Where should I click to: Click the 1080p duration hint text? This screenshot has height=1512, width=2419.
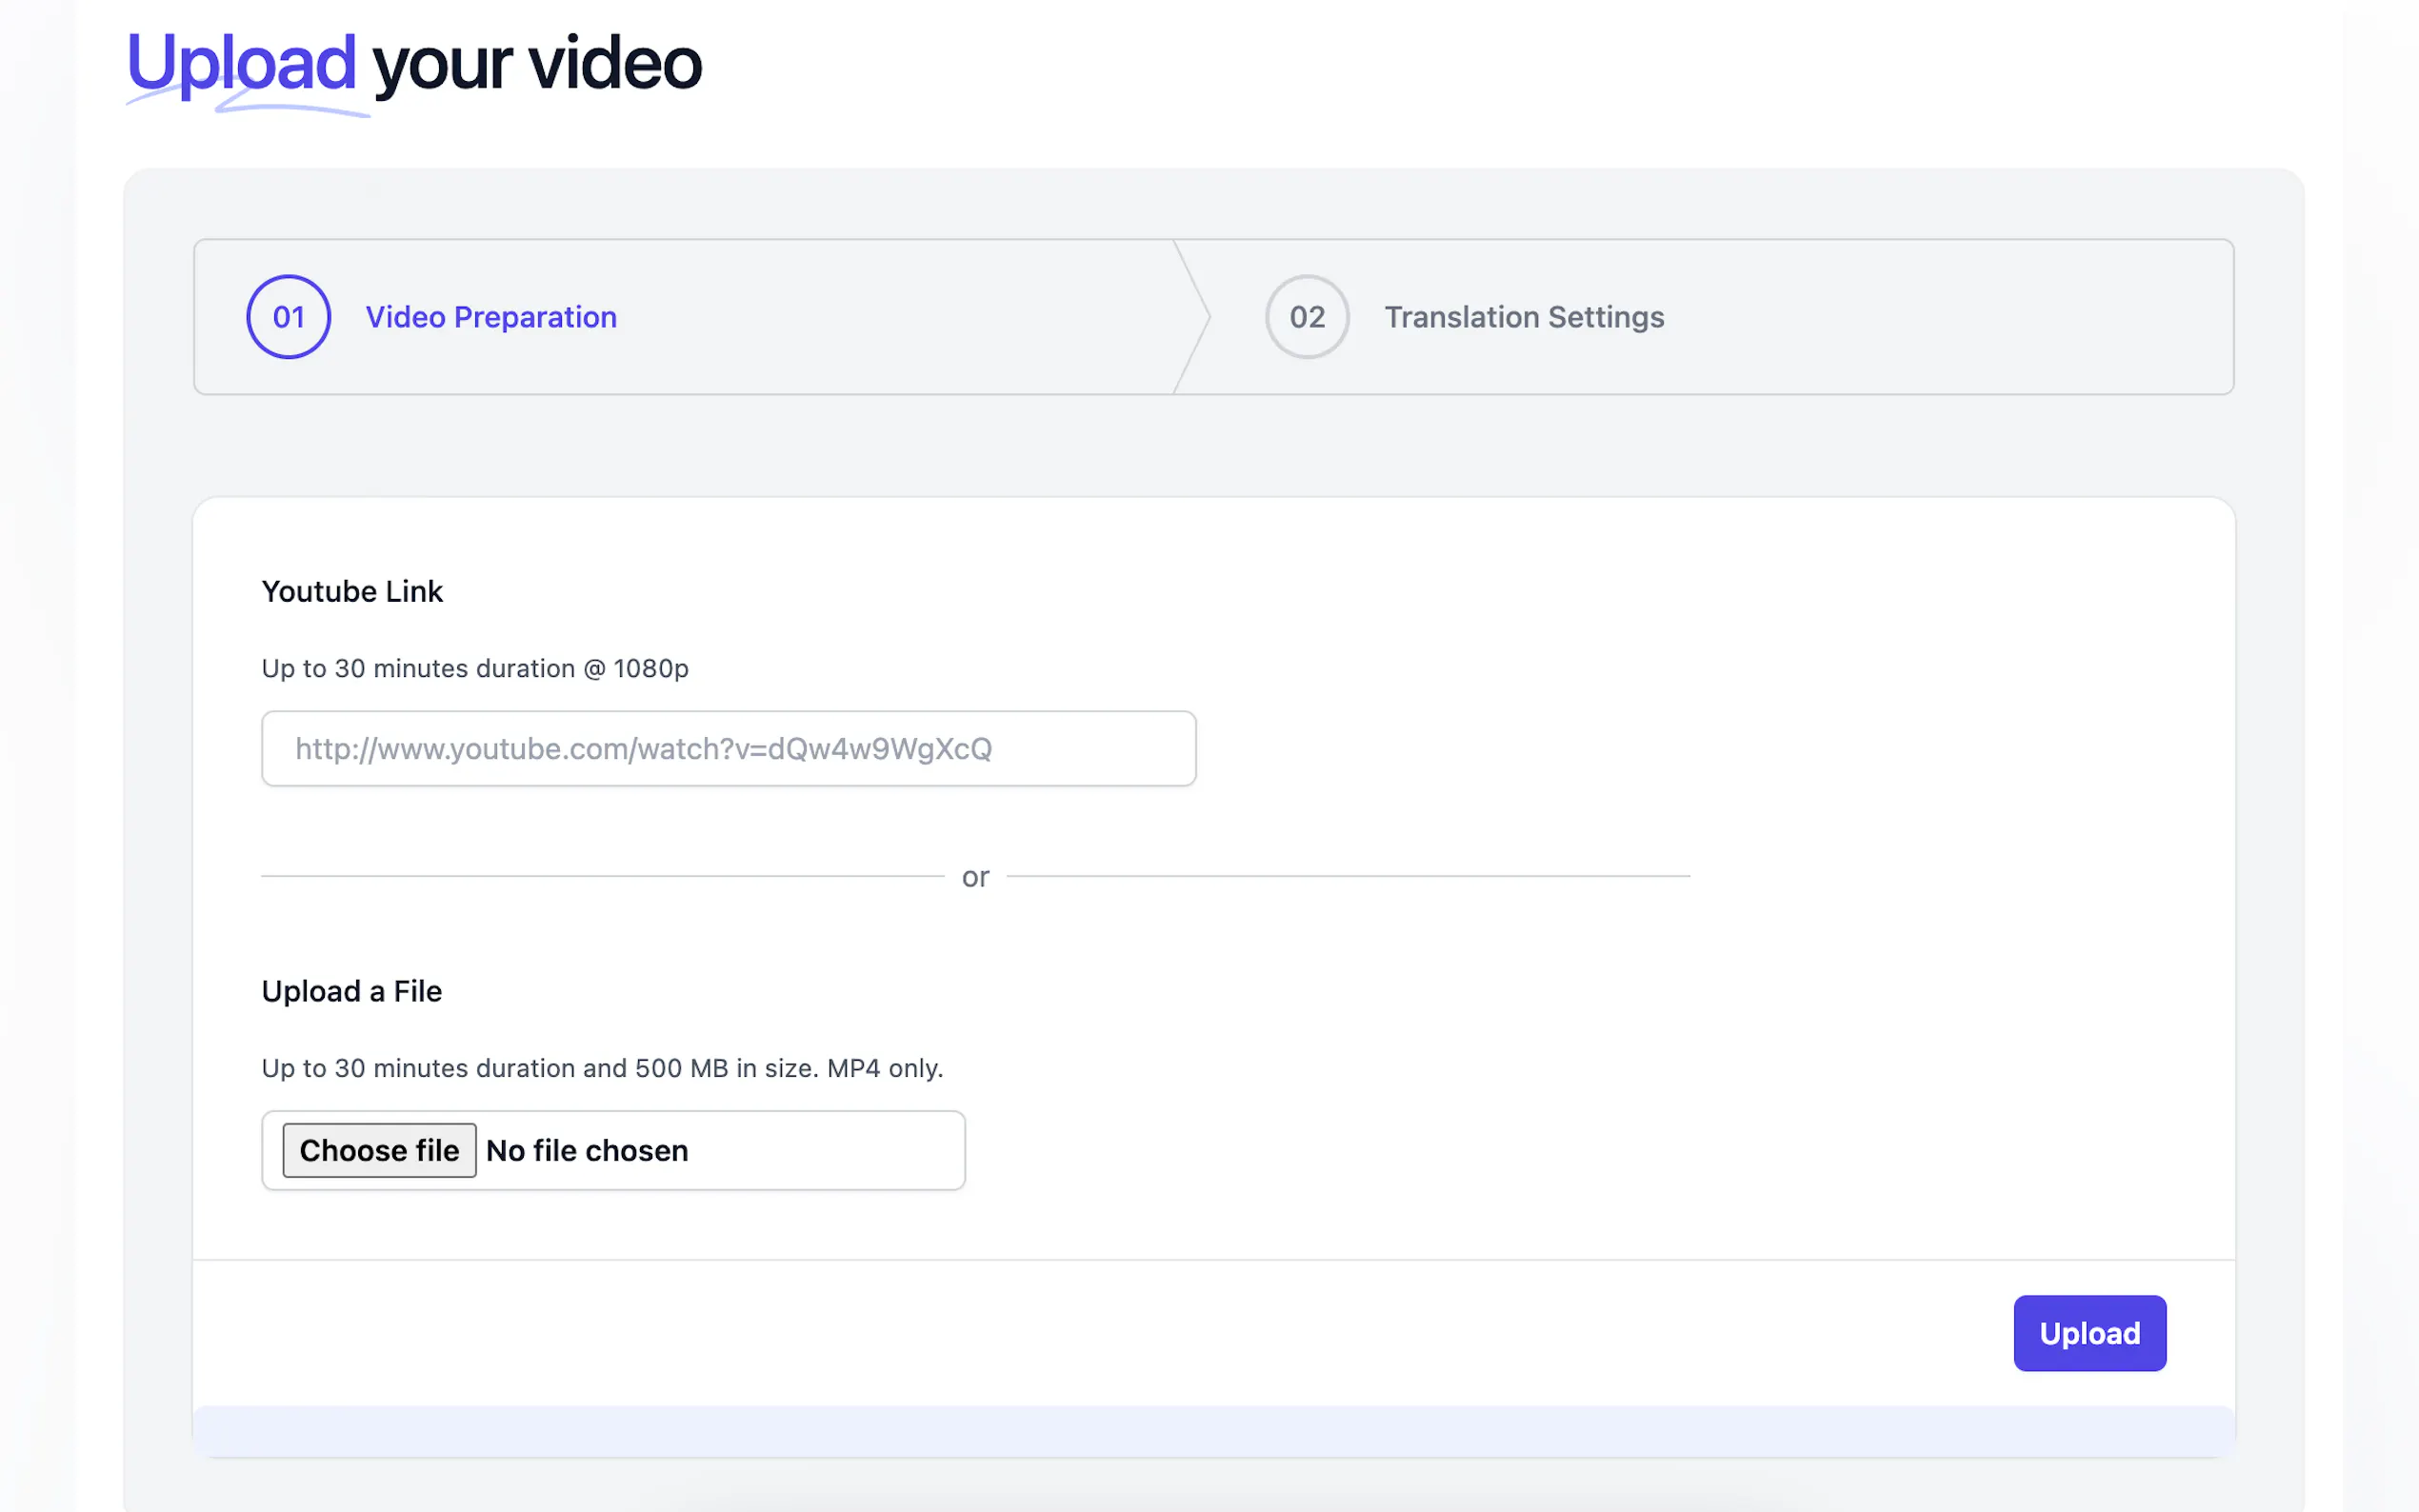pyautogui.click(x=475, y=668)
